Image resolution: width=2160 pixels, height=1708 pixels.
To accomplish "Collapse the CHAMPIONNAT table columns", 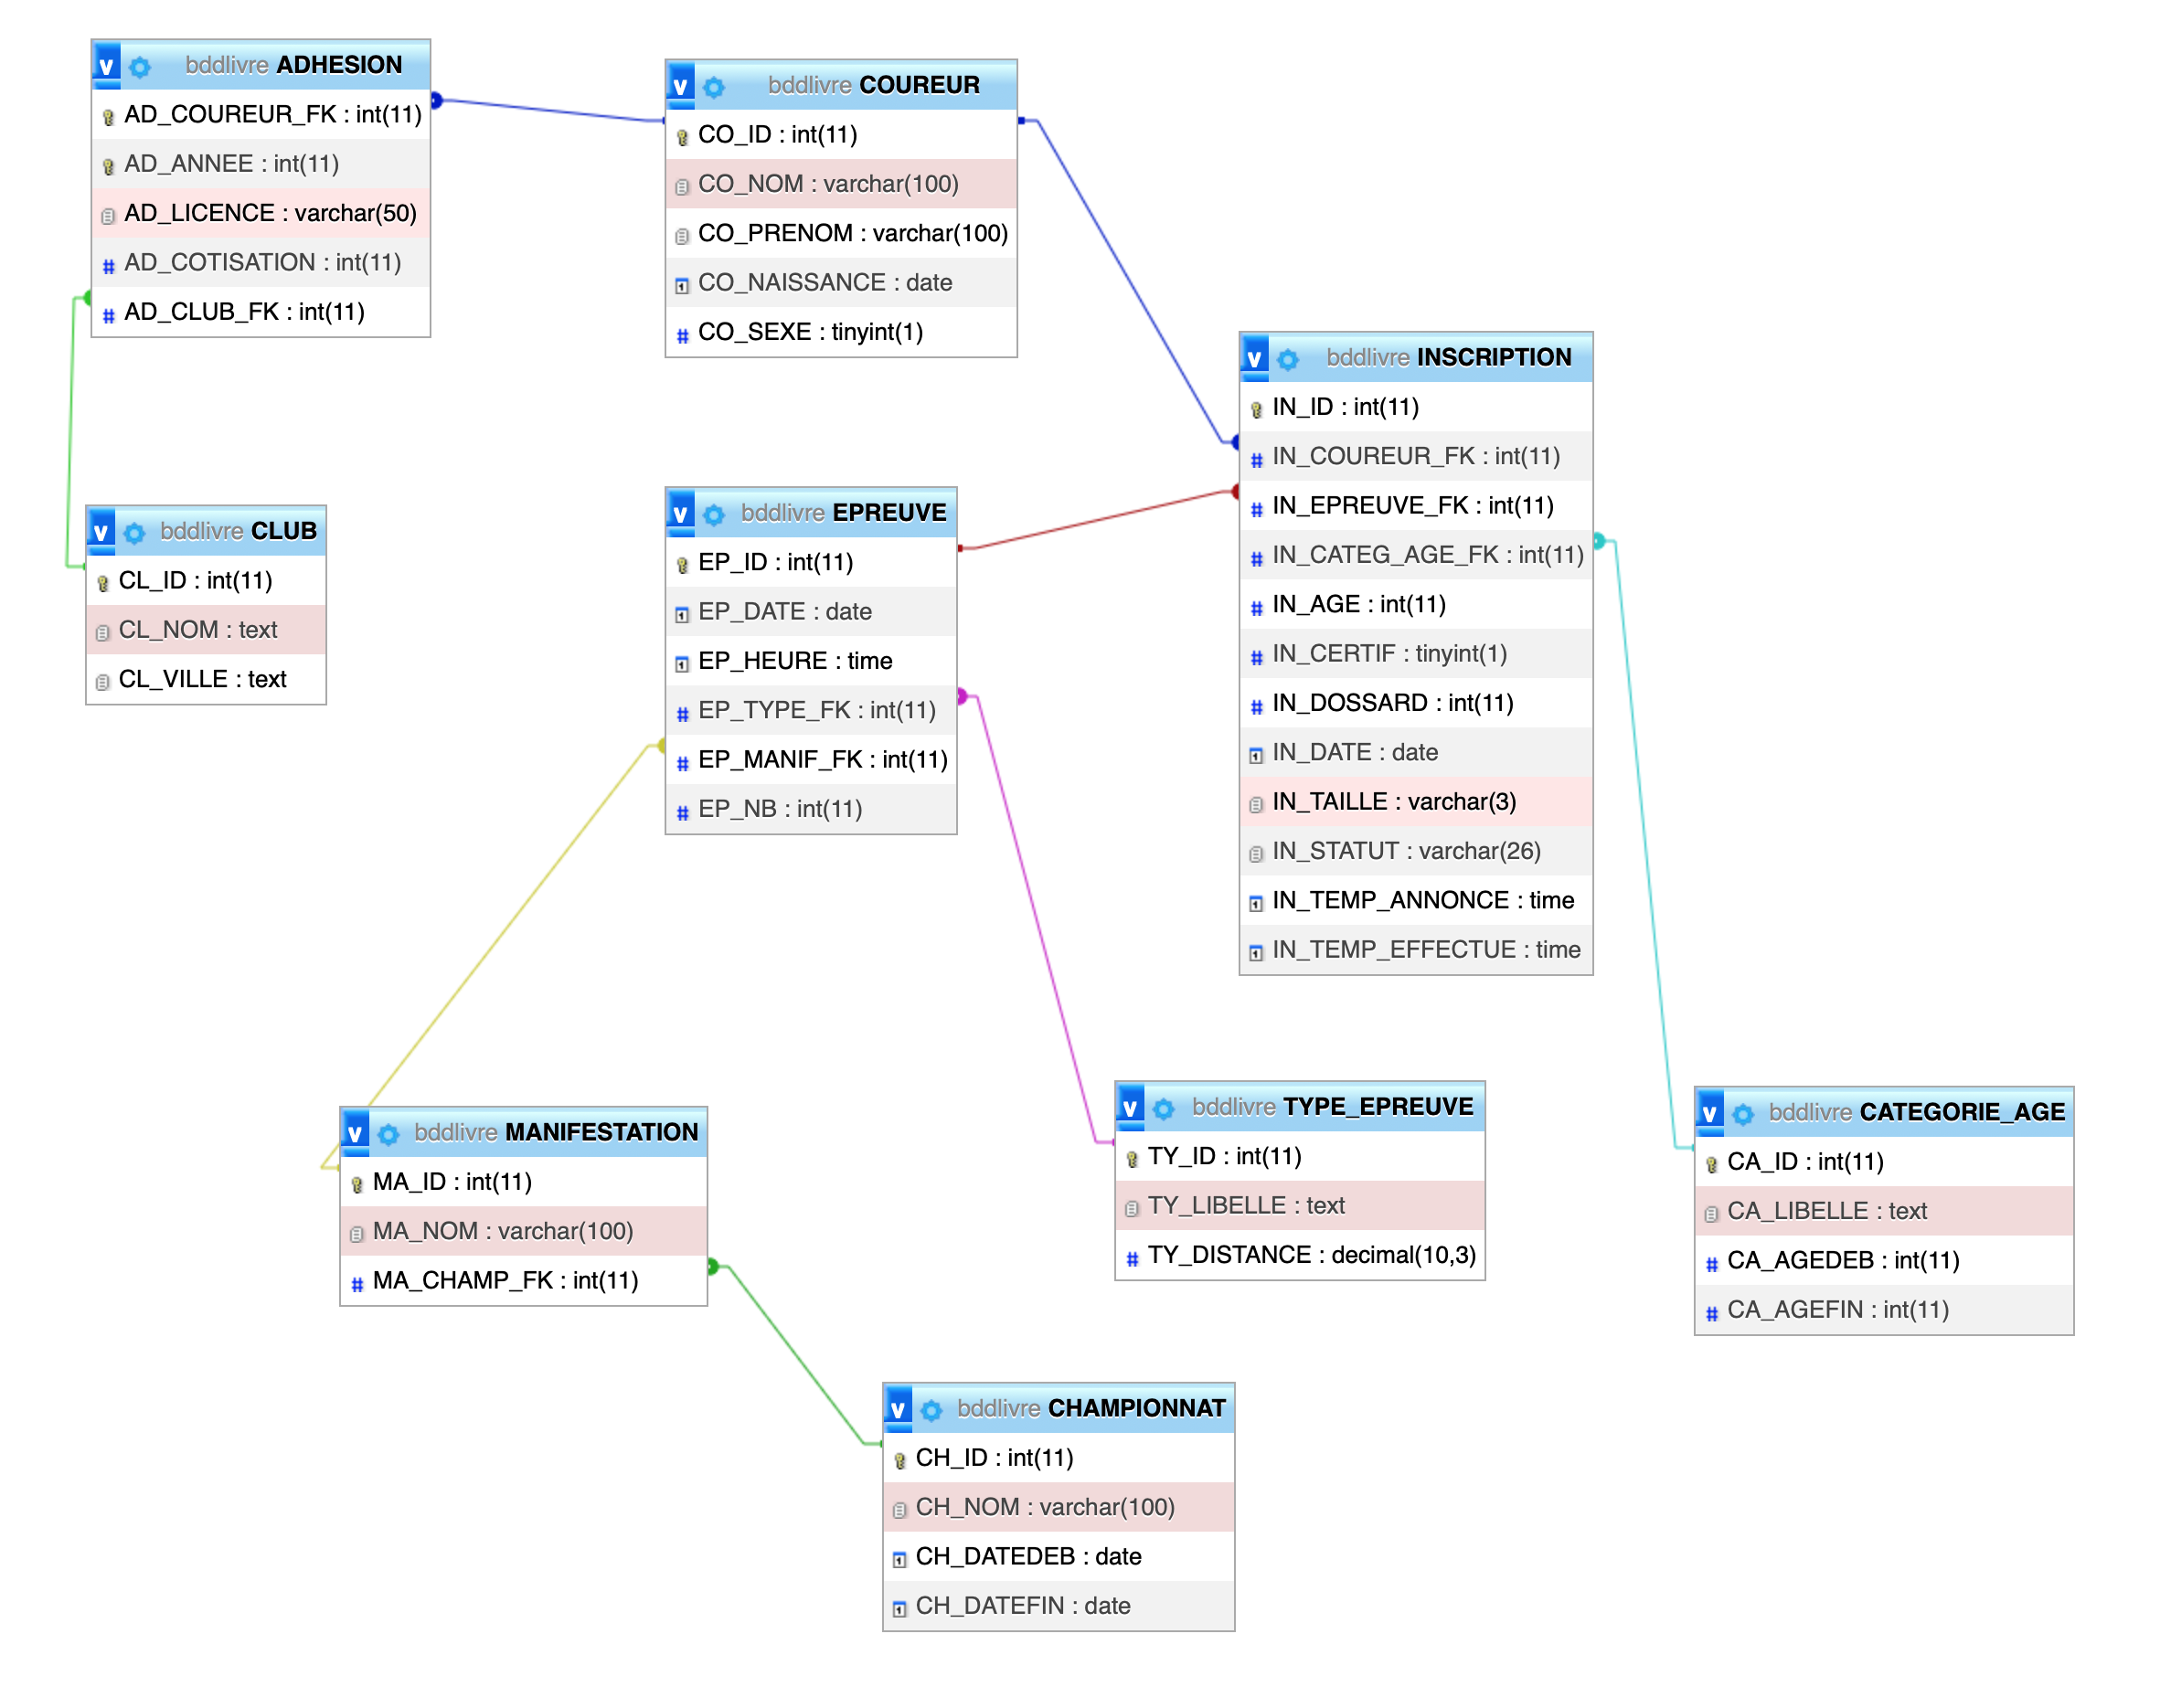I will 898,1410.
